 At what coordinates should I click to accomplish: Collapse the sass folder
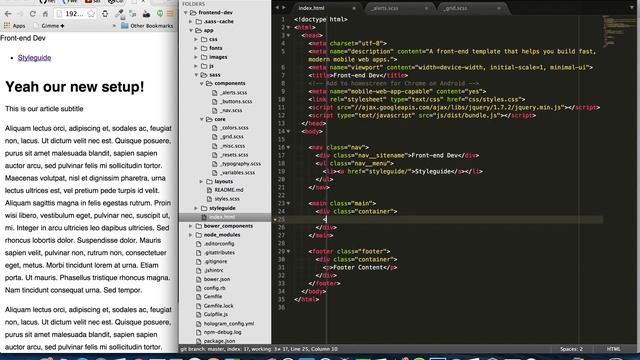coord(196,75)
